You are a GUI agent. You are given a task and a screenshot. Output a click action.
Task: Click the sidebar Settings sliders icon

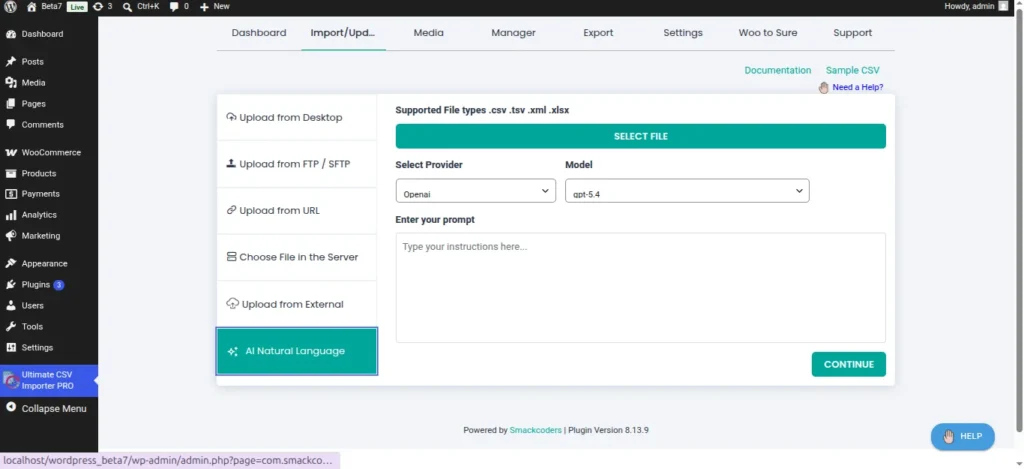tap(10, 348)
